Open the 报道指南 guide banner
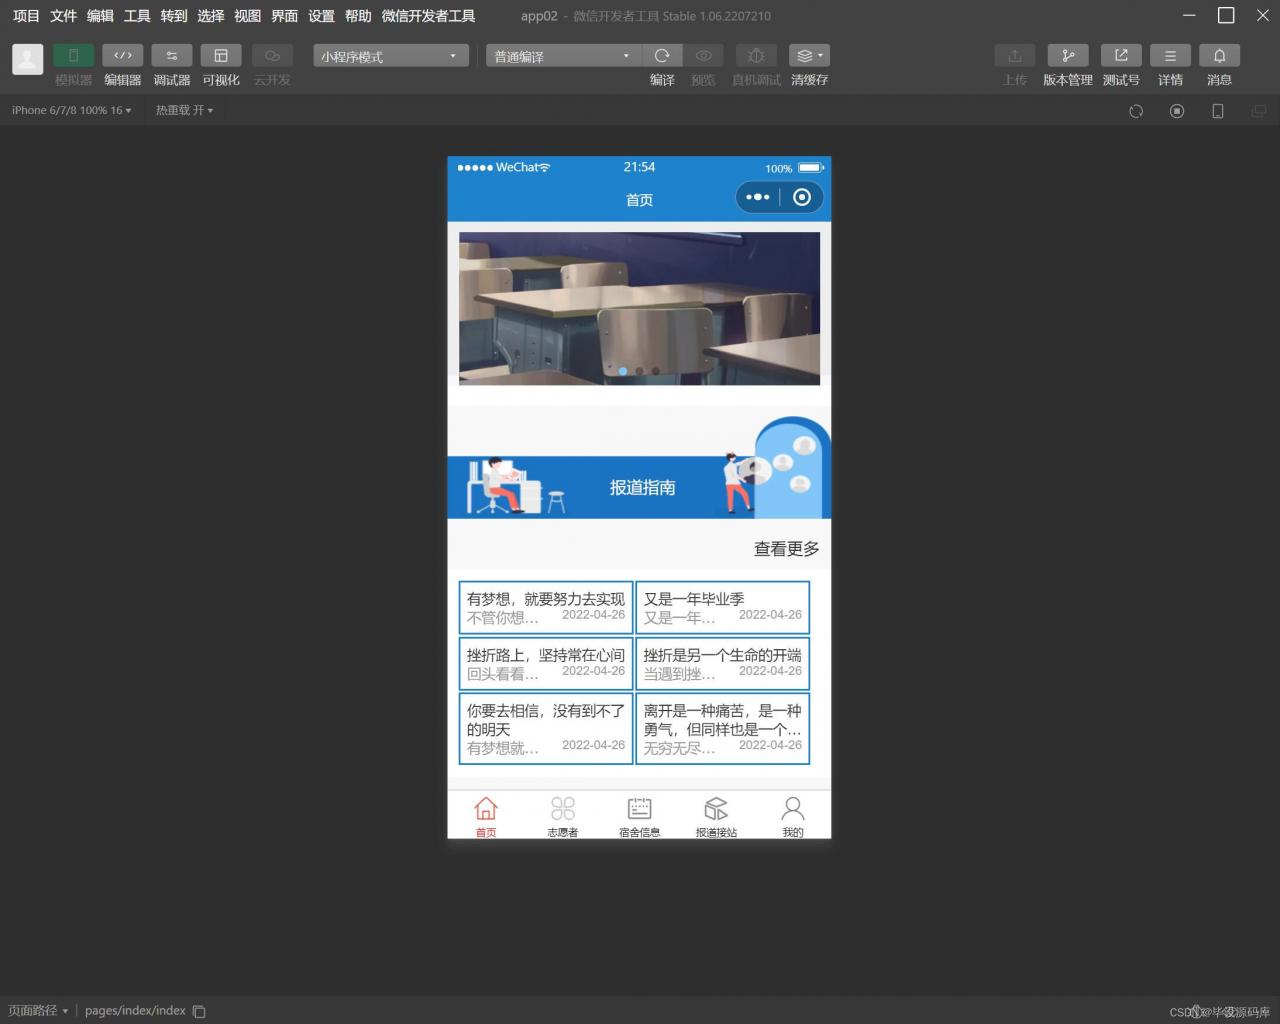Screen dimensions: 1280x1024 [x=639, y=487]
